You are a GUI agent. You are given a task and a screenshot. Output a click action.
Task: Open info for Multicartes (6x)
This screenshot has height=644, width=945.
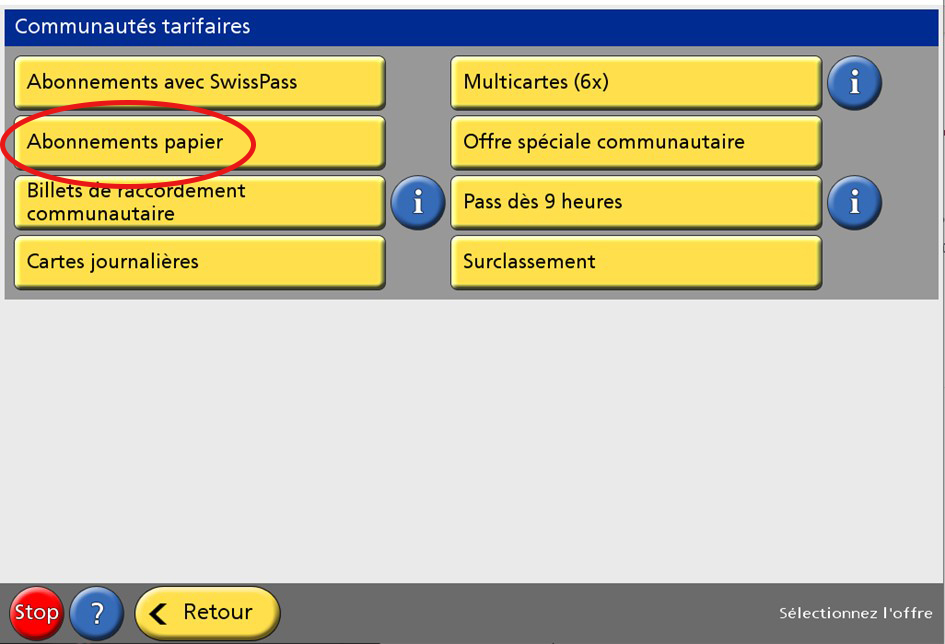click(x=854, y=83)
